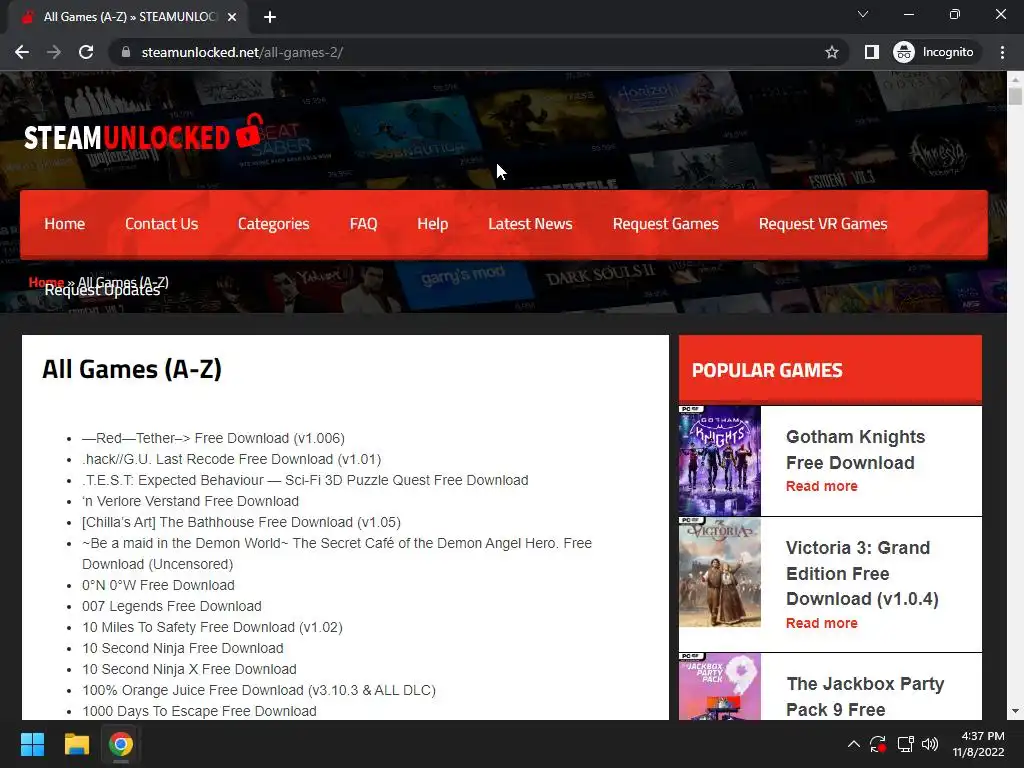Image resolution: width=1024 pixels, height=768 pixels.
Task: Open the Help nav item
Action: point(432,224)
